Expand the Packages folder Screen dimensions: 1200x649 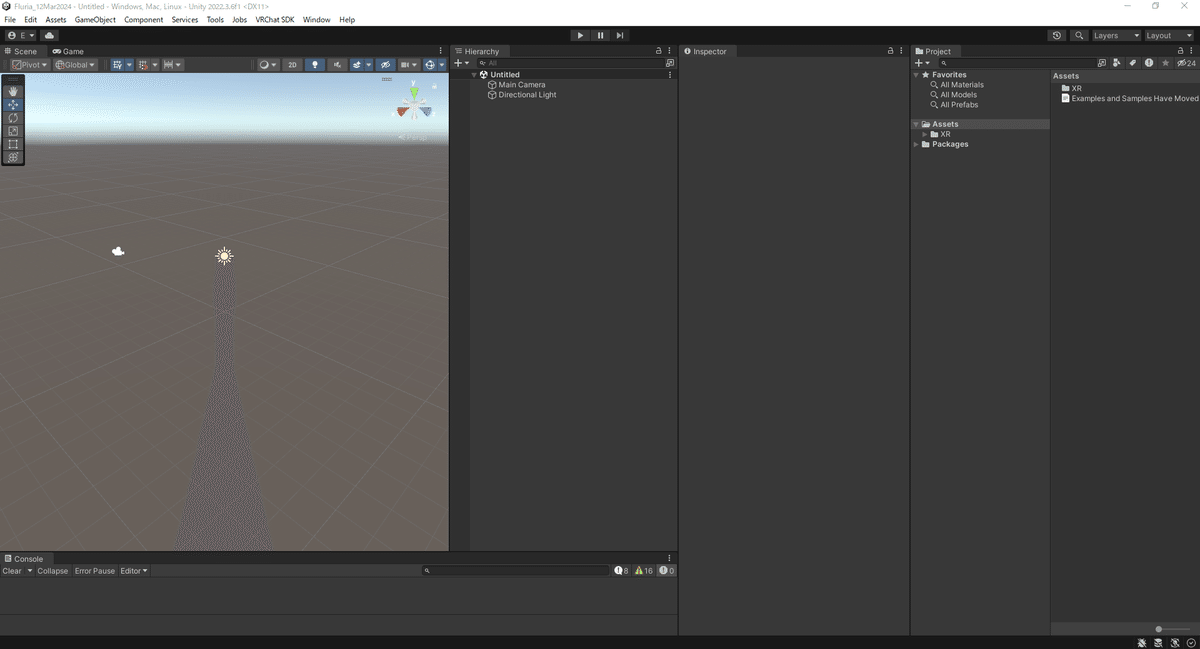pyautogui.click(x=916, y=144)
